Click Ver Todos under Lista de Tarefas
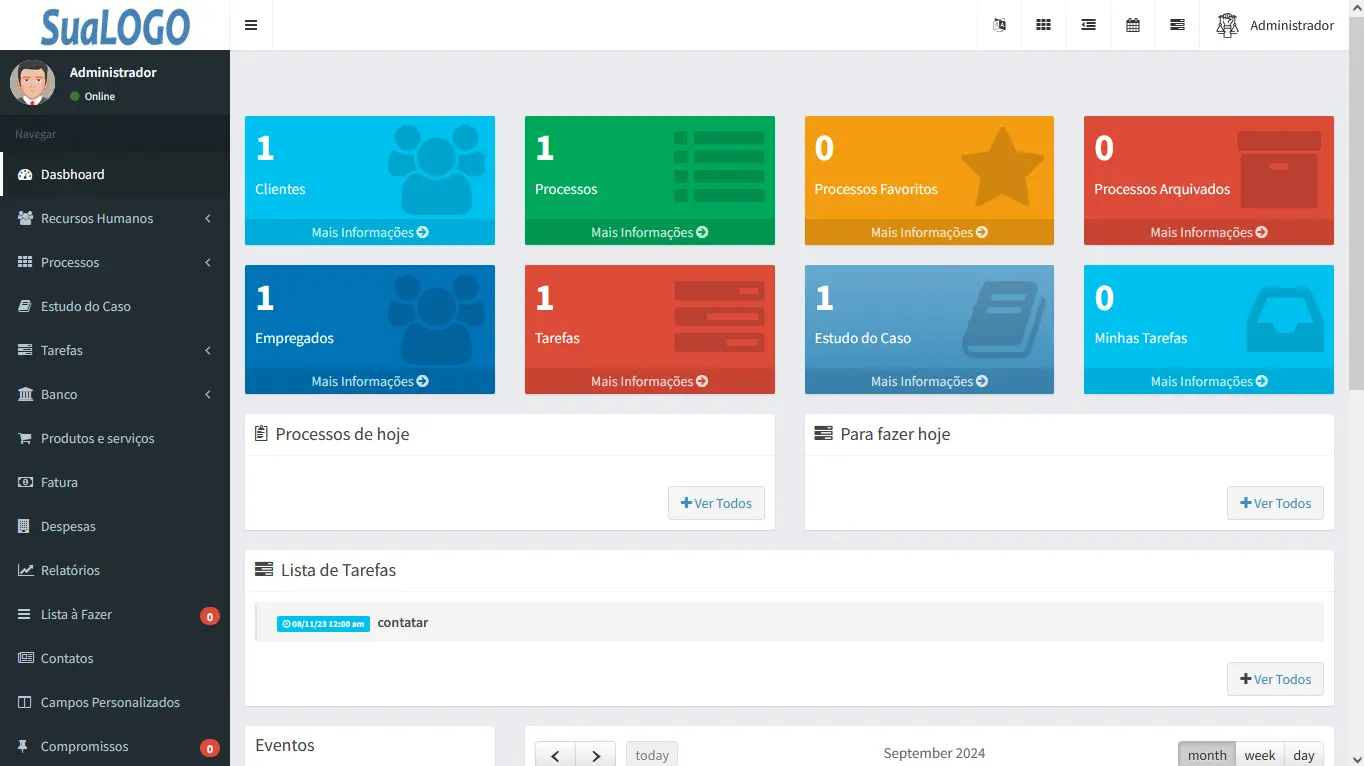This screenshot has height=766, width=1364. pyautogui.click(x=1275, y=679)
